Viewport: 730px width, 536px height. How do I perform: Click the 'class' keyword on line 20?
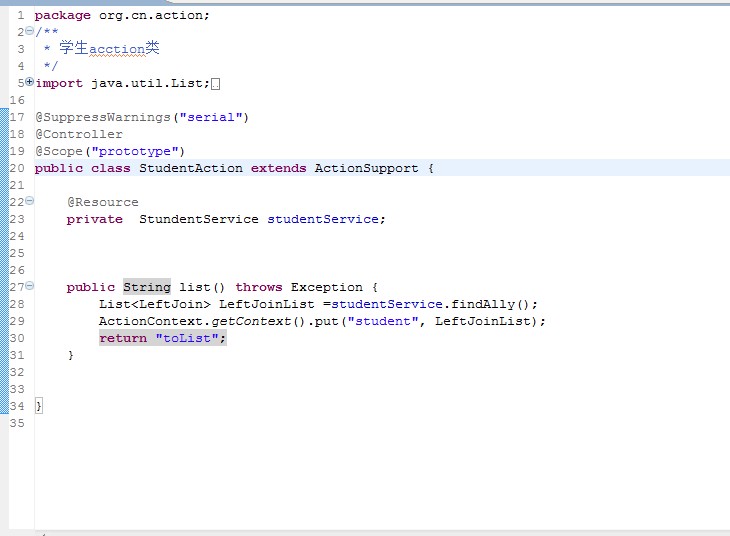[110, 168]
